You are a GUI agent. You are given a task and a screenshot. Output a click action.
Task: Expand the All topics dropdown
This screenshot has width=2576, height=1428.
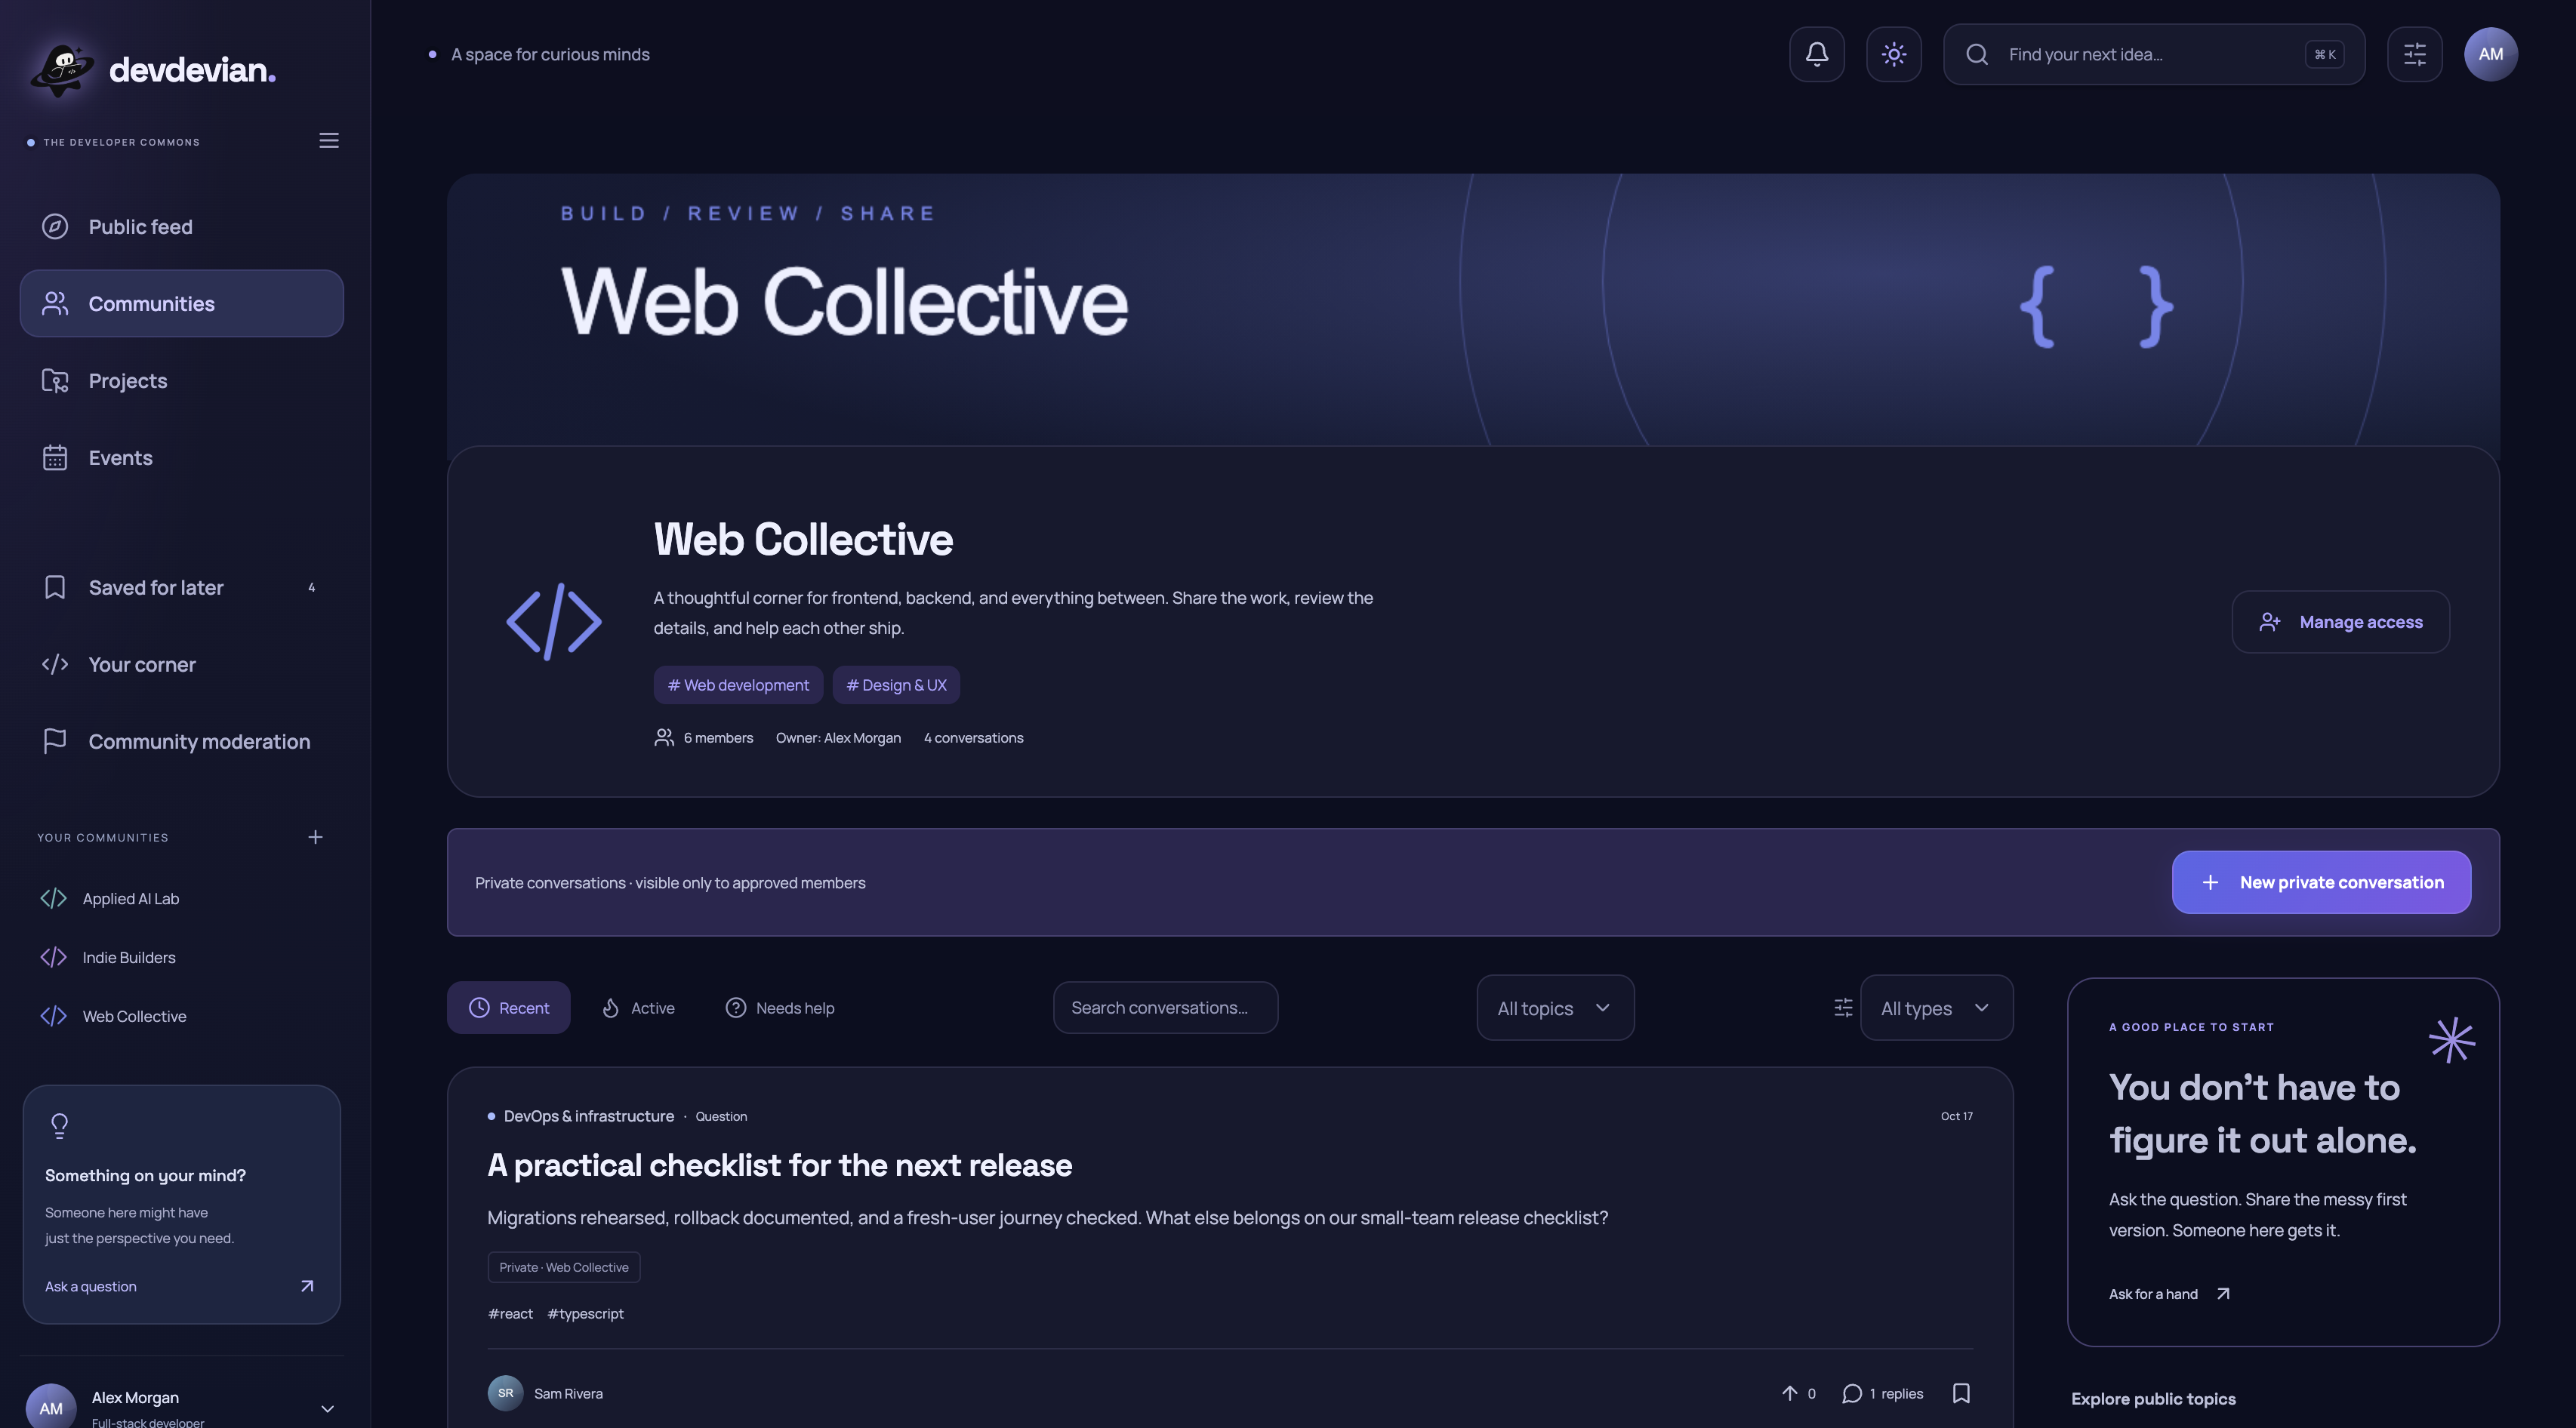tap(1555, 1008)
